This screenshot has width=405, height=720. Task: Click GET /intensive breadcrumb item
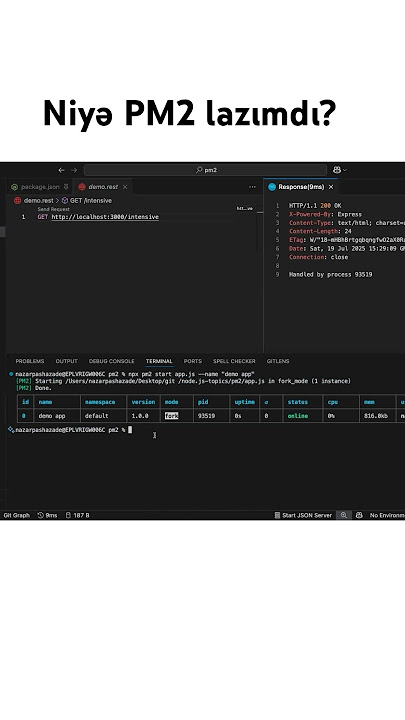pos(91,201)
